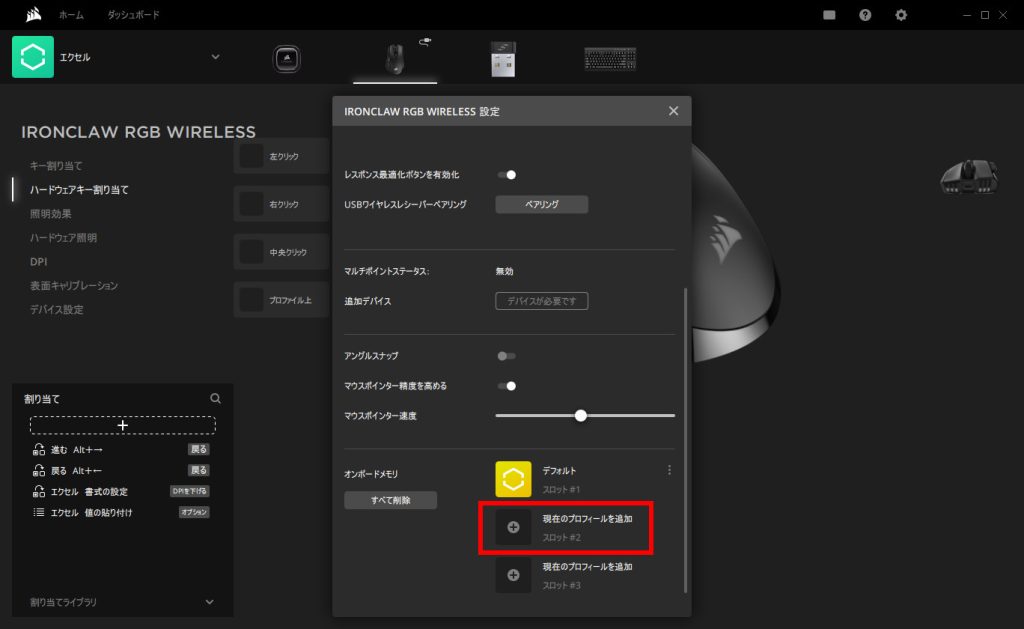
Task: Expand the エクセル profile dropdown arrow
Action: coord(216,57)
